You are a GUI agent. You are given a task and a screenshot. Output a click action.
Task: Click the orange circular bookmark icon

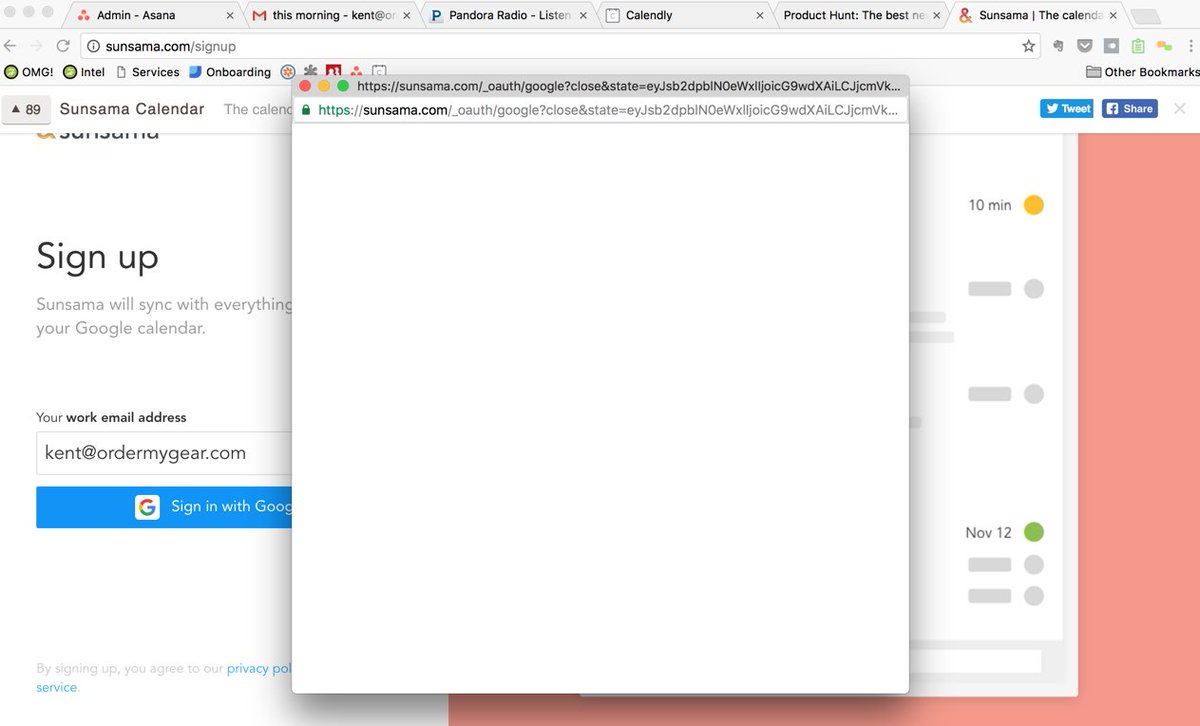288,72
